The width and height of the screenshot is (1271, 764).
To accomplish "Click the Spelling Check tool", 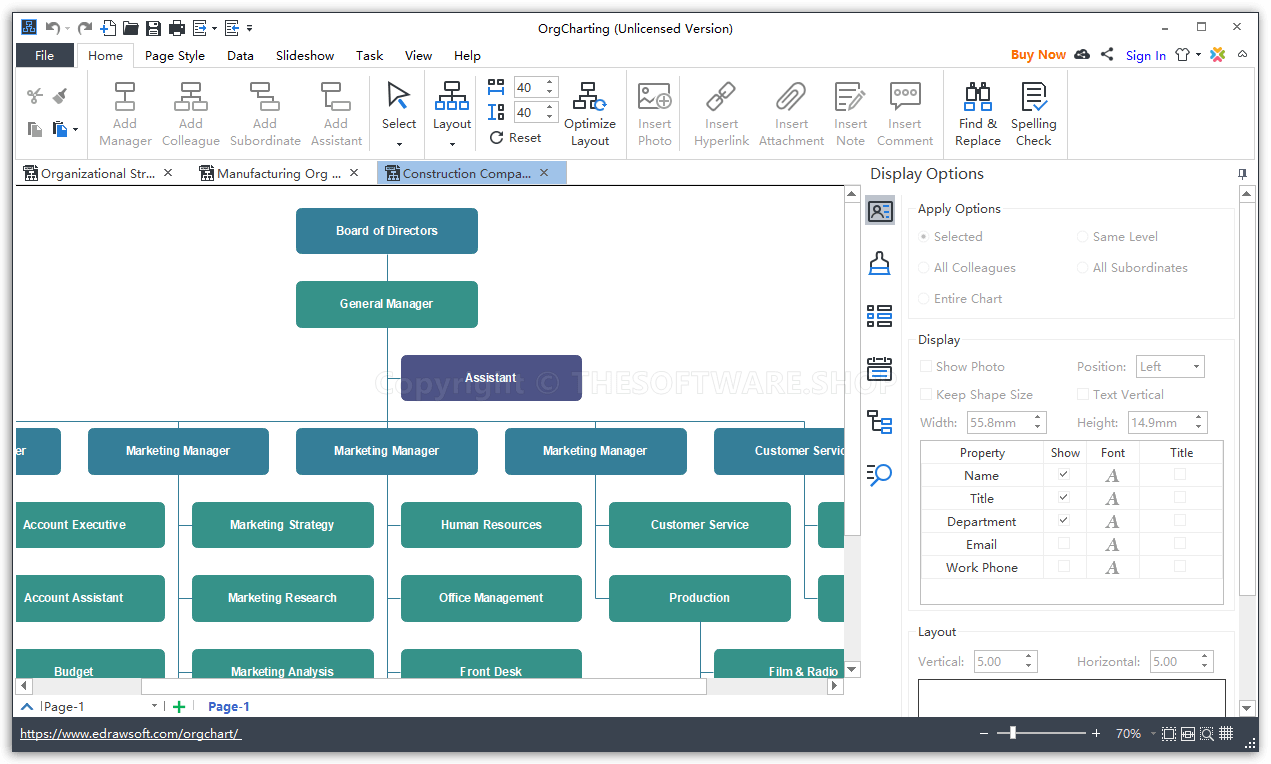I will (x=1033, y=112).
